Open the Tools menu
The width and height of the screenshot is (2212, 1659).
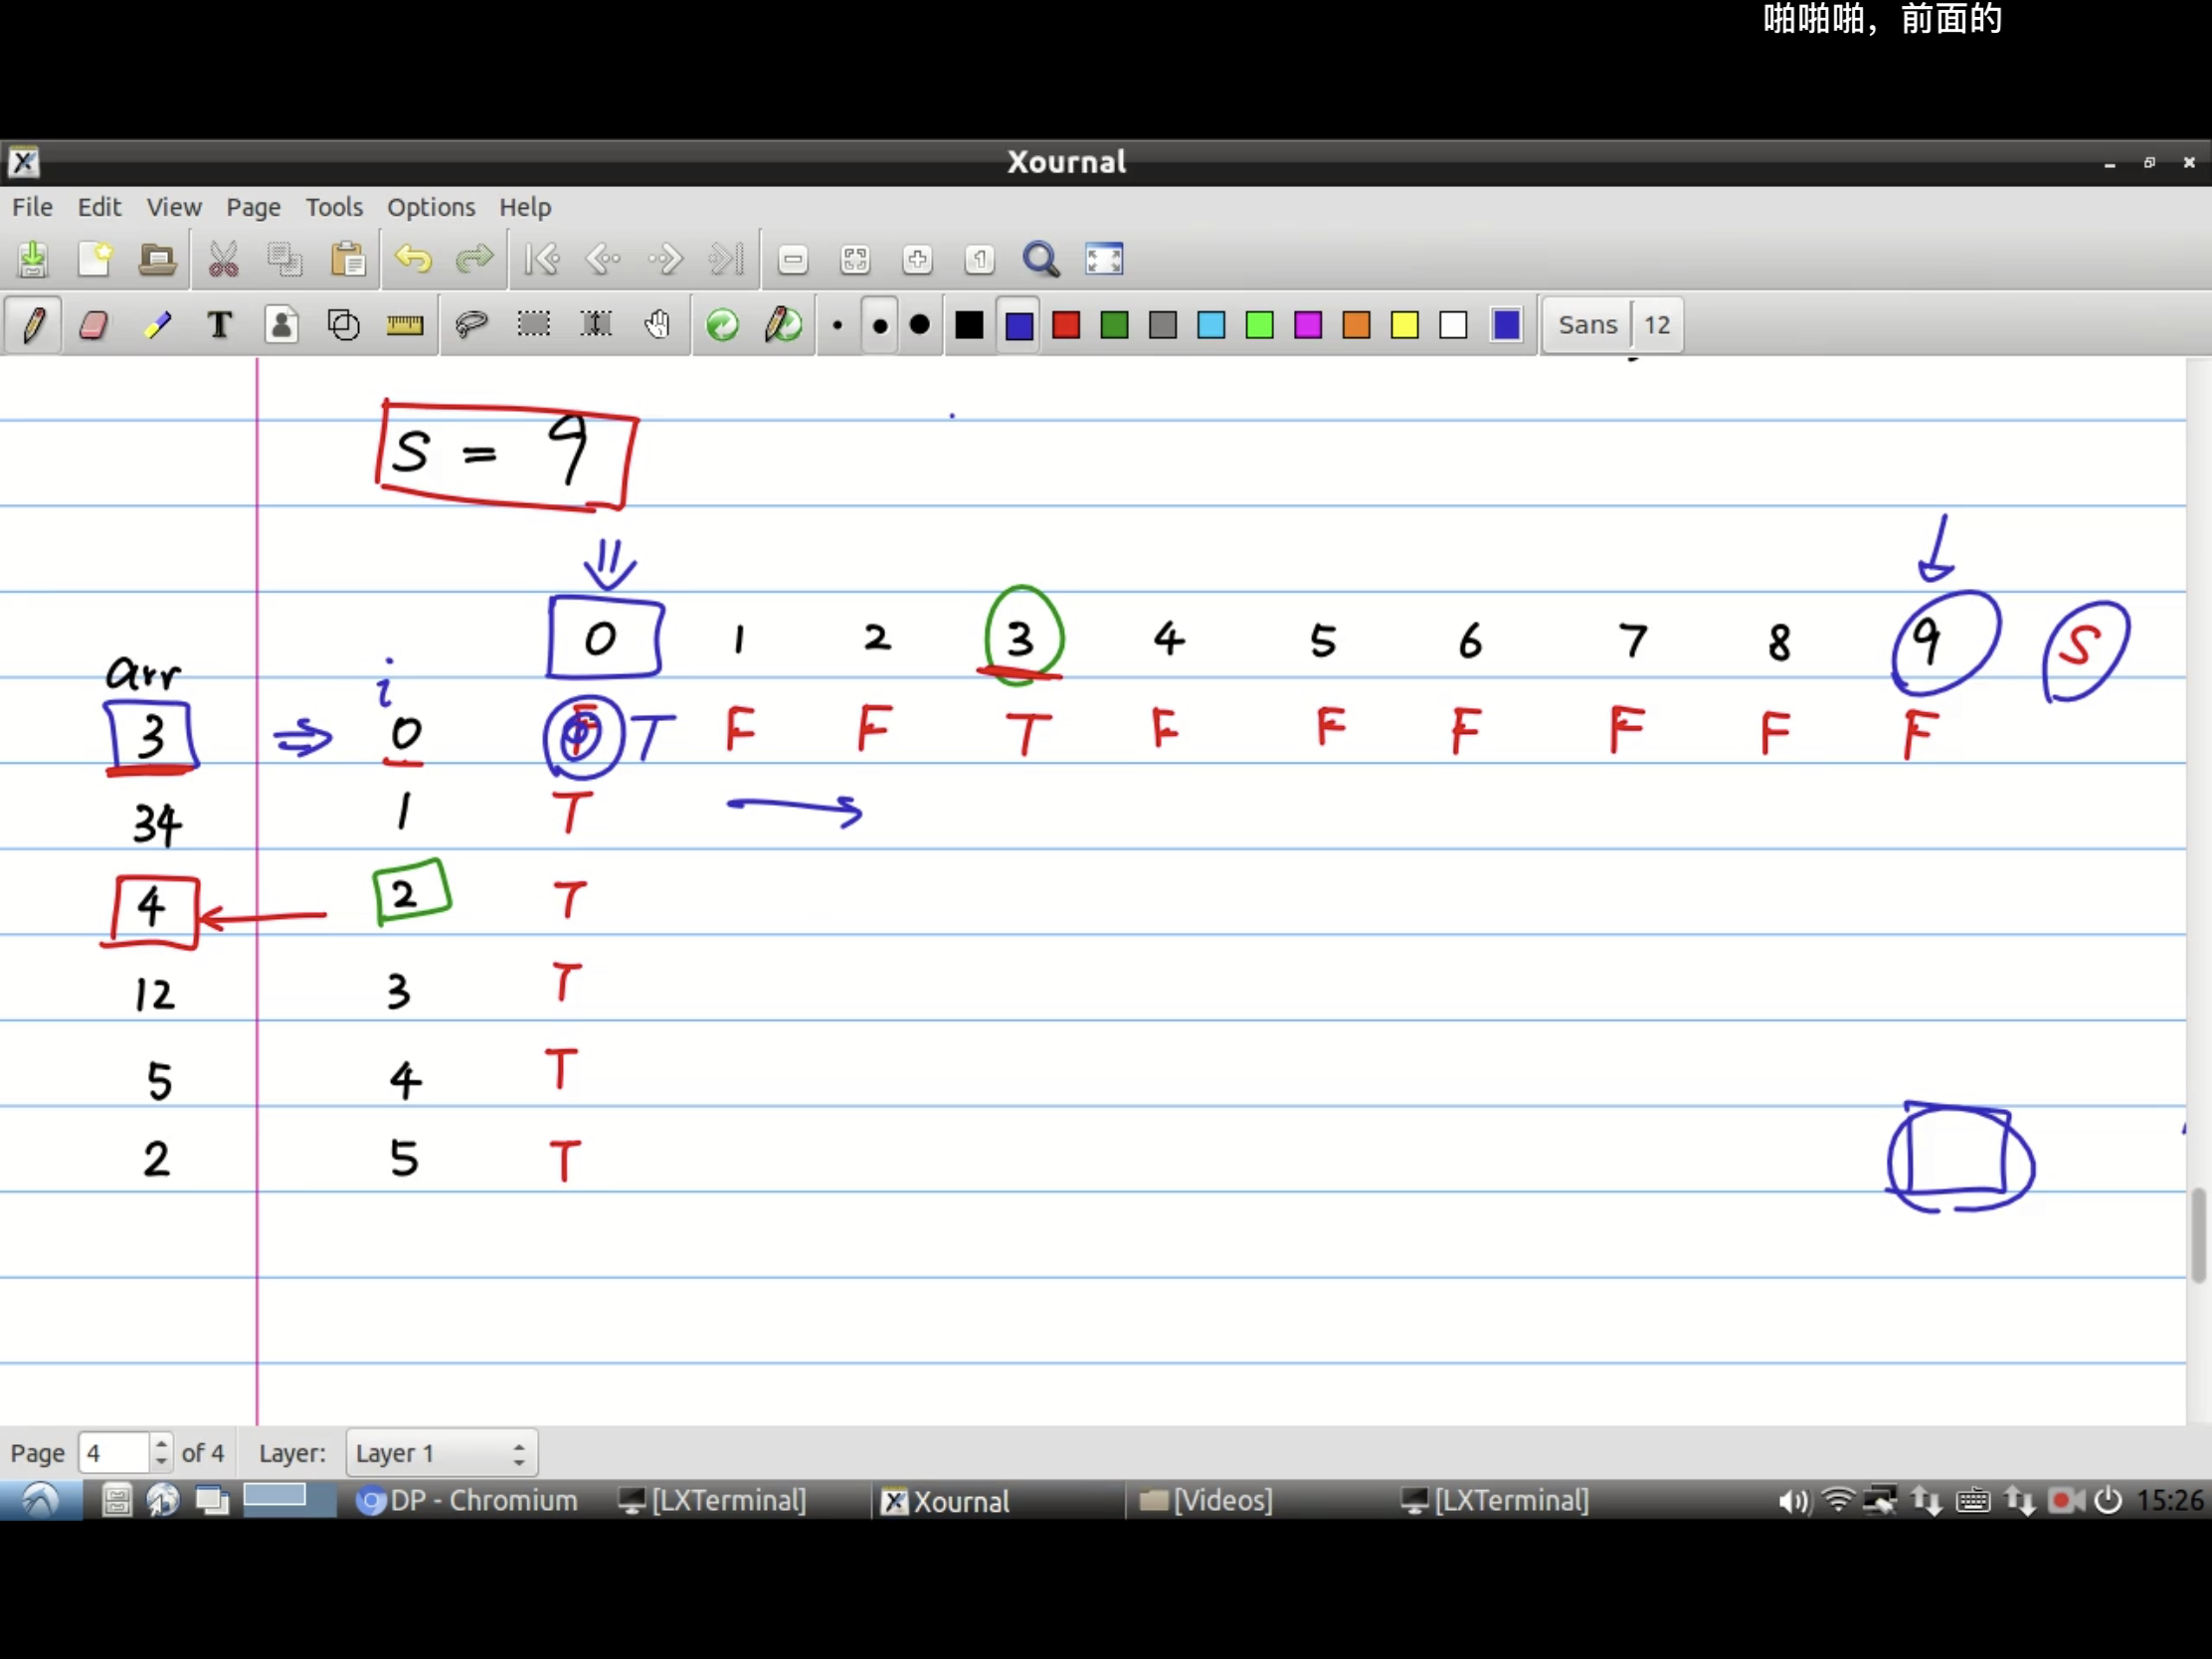click(x=333, y=207)
